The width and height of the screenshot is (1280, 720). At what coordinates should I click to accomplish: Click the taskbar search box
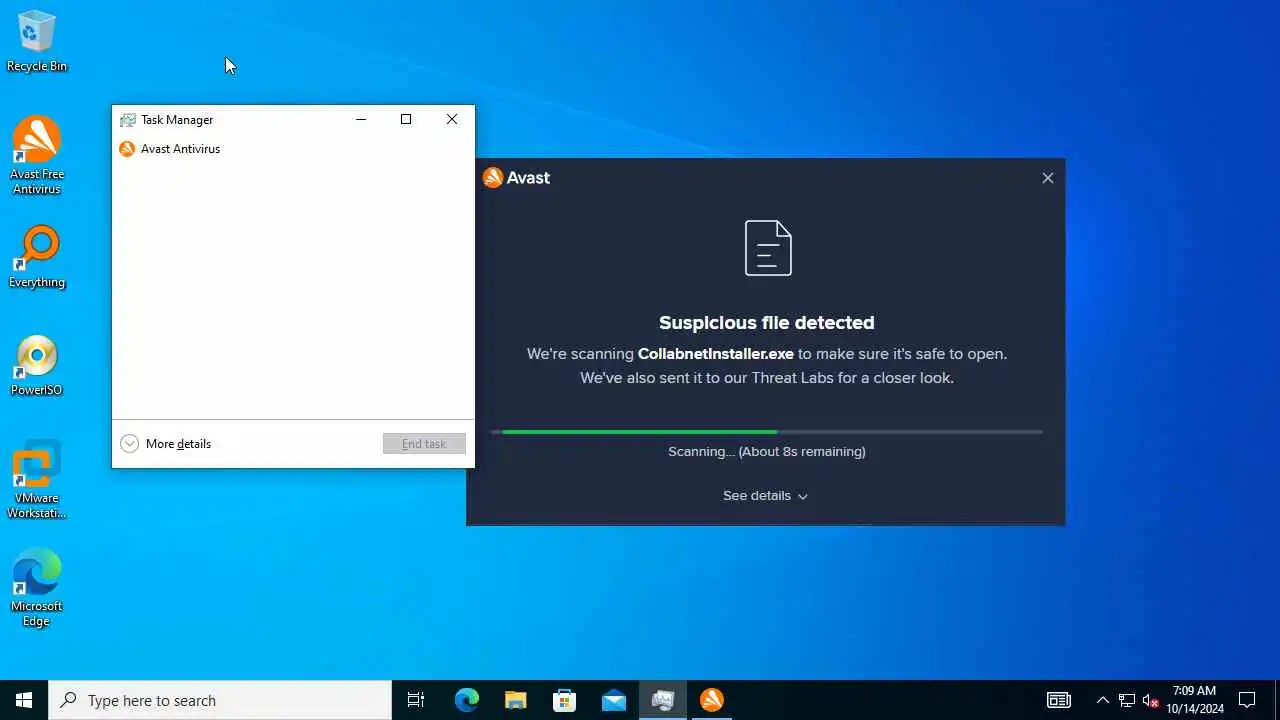click(x=220, y=700)
